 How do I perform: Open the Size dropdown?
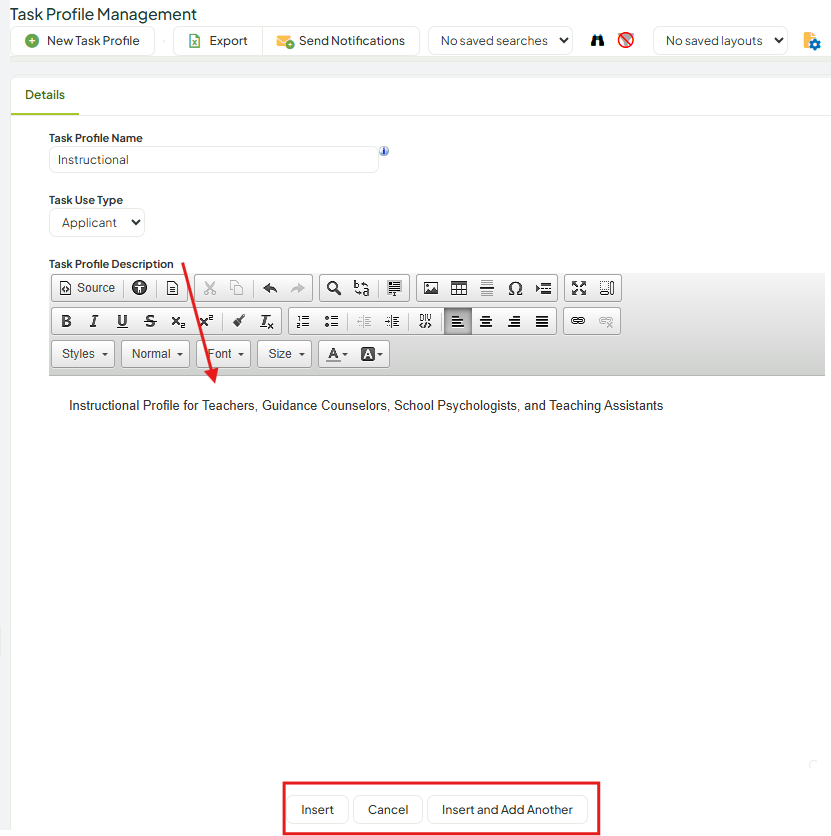[285, 354]
